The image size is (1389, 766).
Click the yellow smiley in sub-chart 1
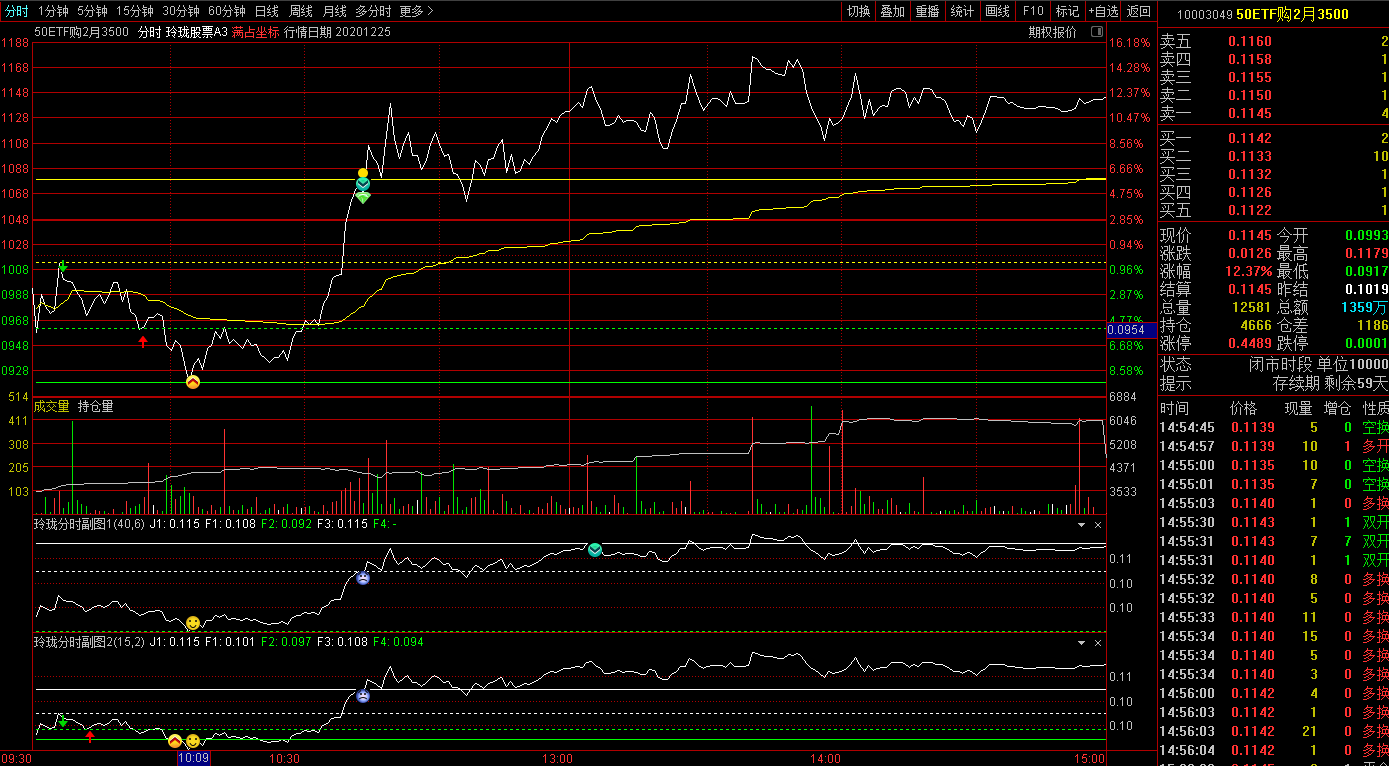(x=193, y=623)
